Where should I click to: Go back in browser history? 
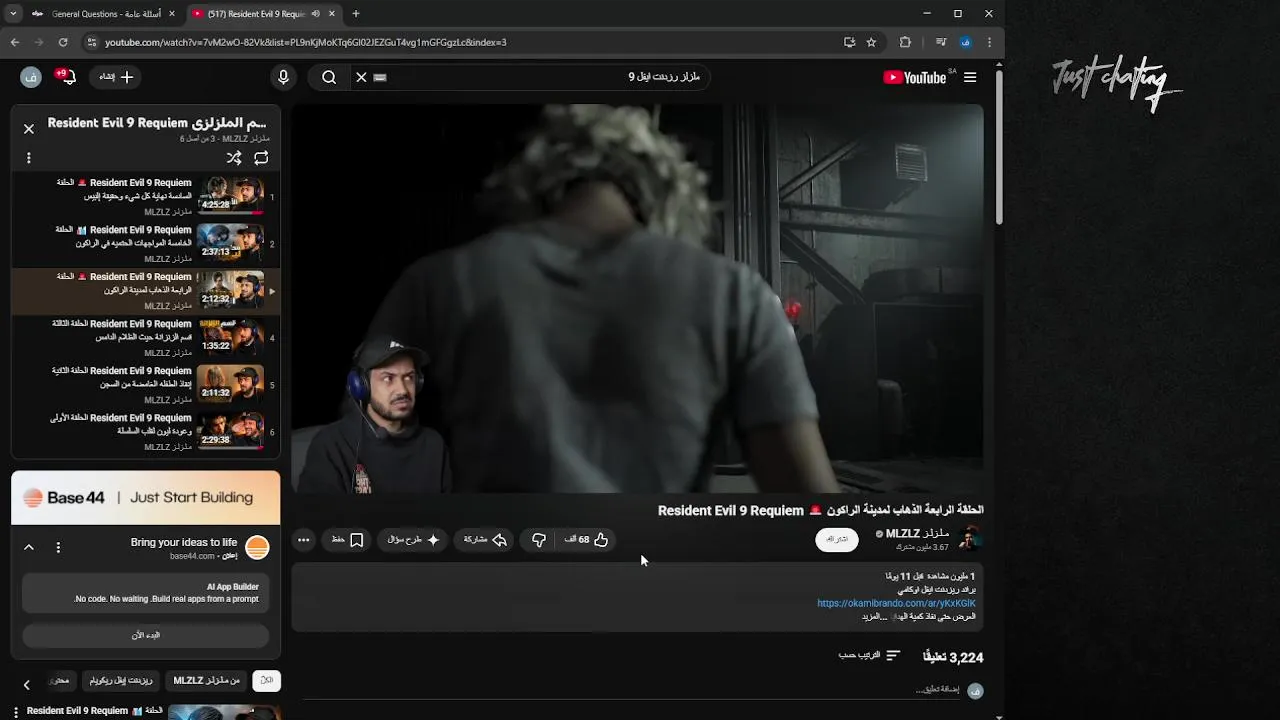click(15, 42)
